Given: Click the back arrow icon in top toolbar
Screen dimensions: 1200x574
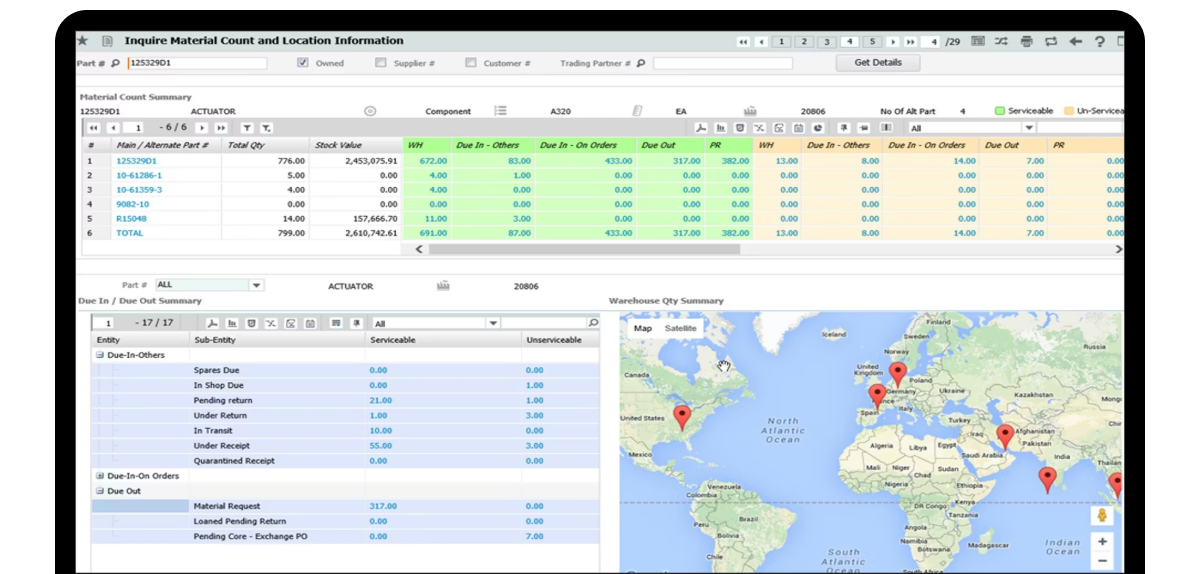Looking at the screenshot, I should coord(1075,42).
